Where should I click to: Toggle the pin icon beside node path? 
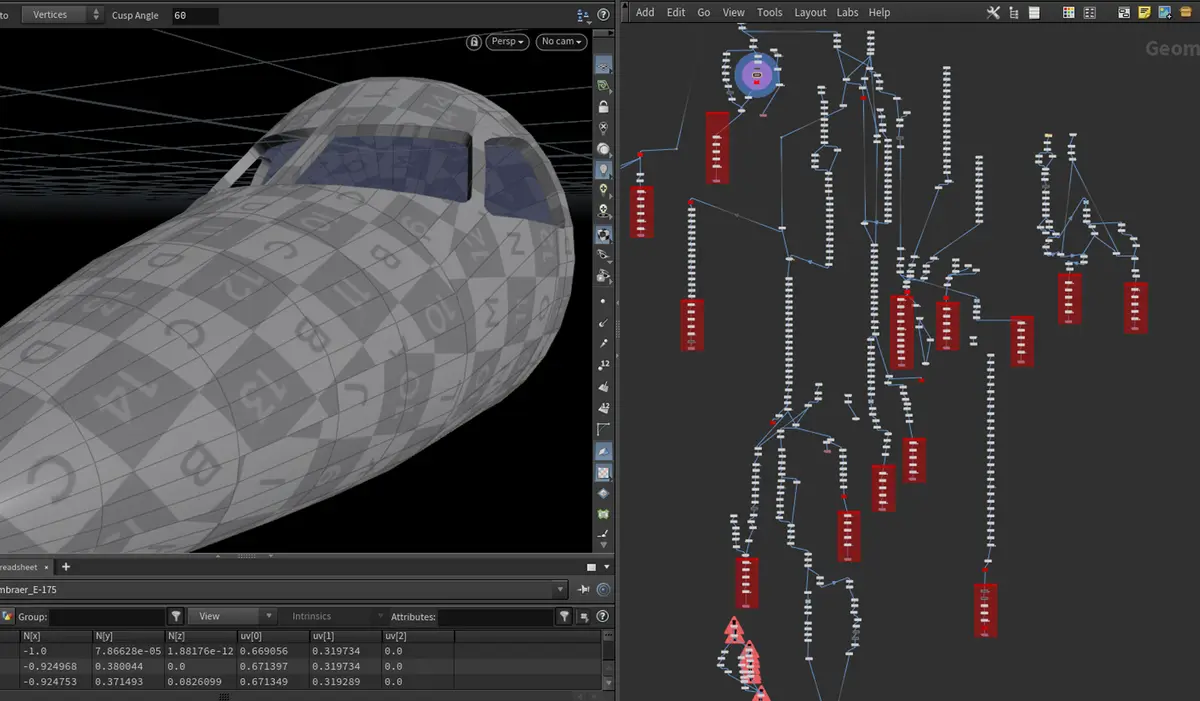click(x=585, y=590)
